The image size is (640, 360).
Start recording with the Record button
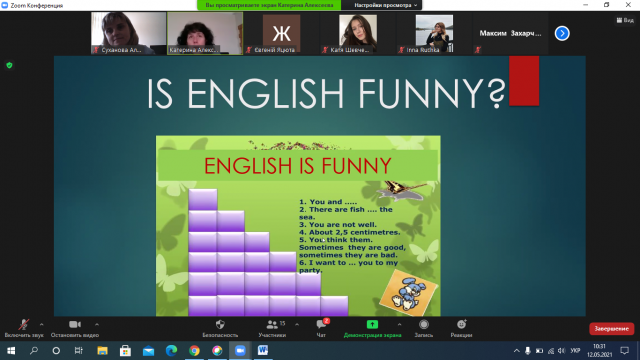(424, 328)
